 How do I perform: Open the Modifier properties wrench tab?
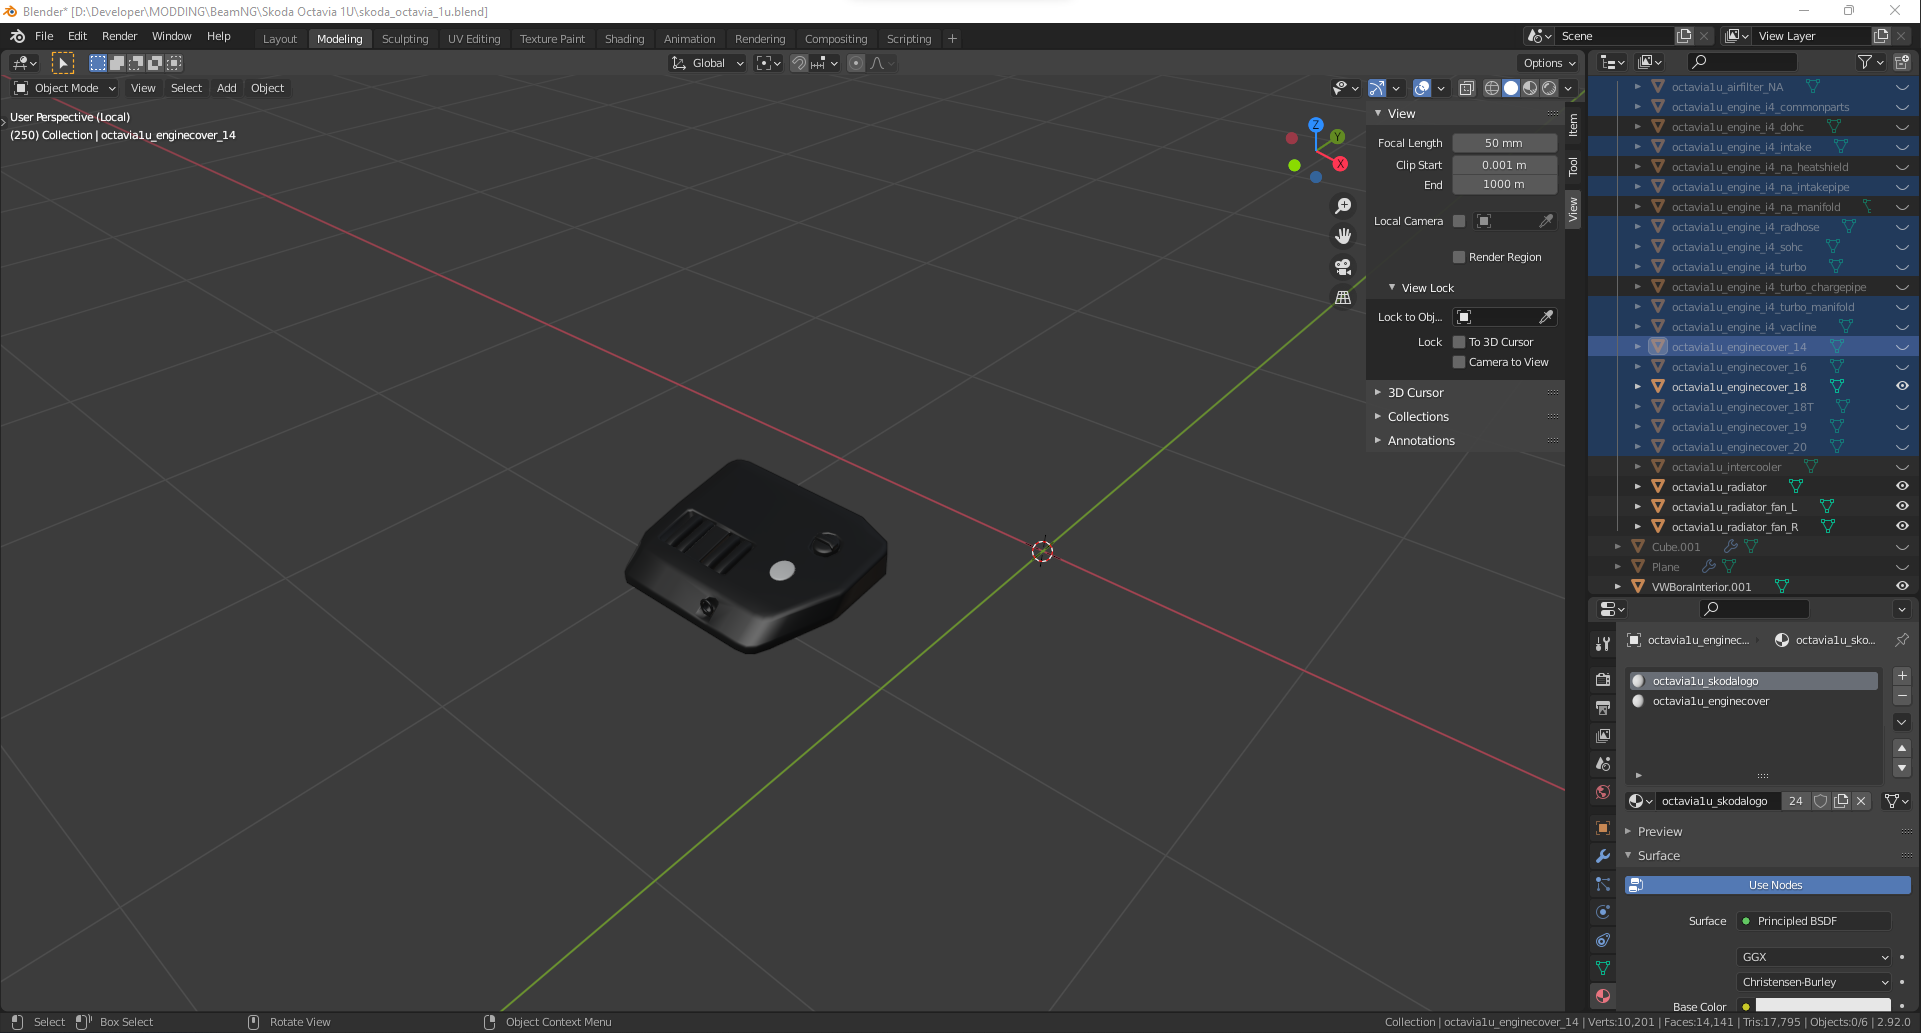pos(1603,856)
